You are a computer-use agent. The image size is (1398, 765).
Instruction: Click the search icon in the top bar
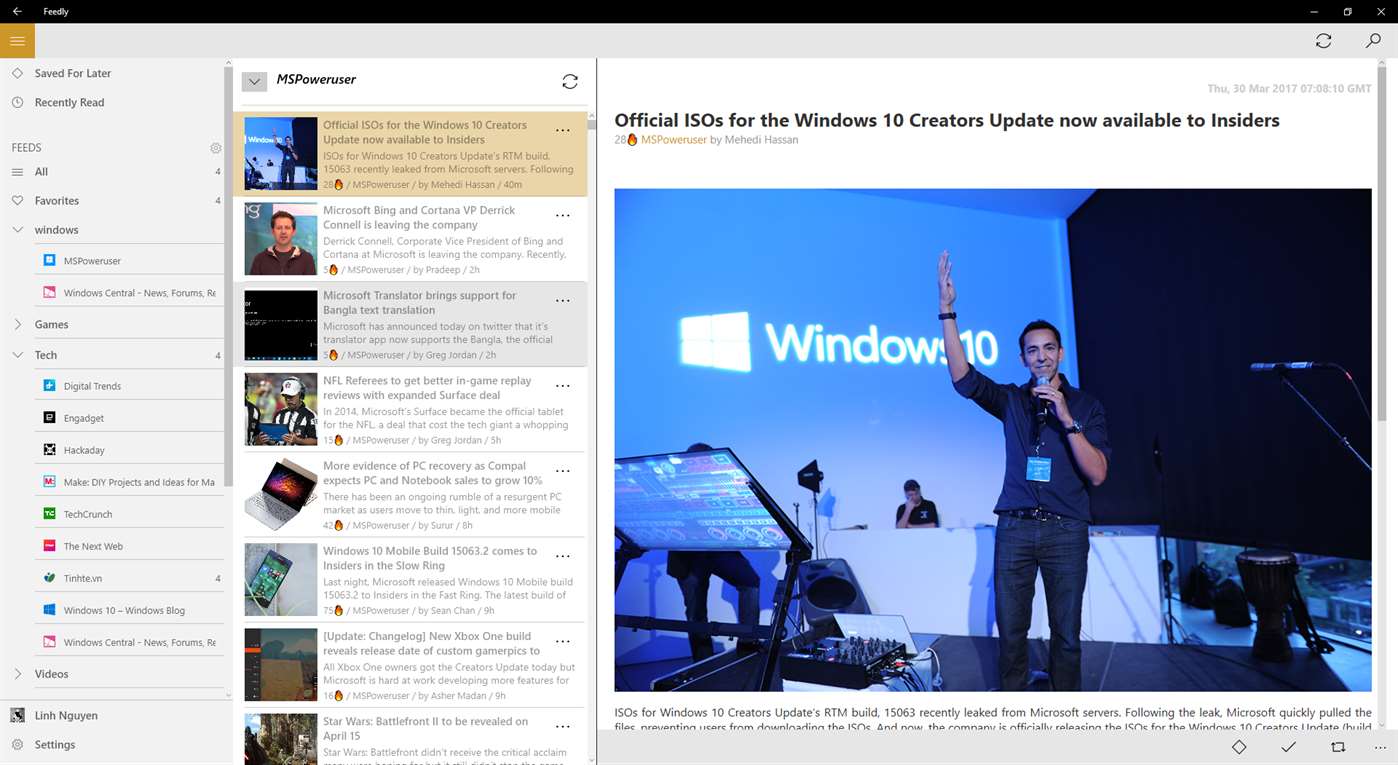point(1374,41)
